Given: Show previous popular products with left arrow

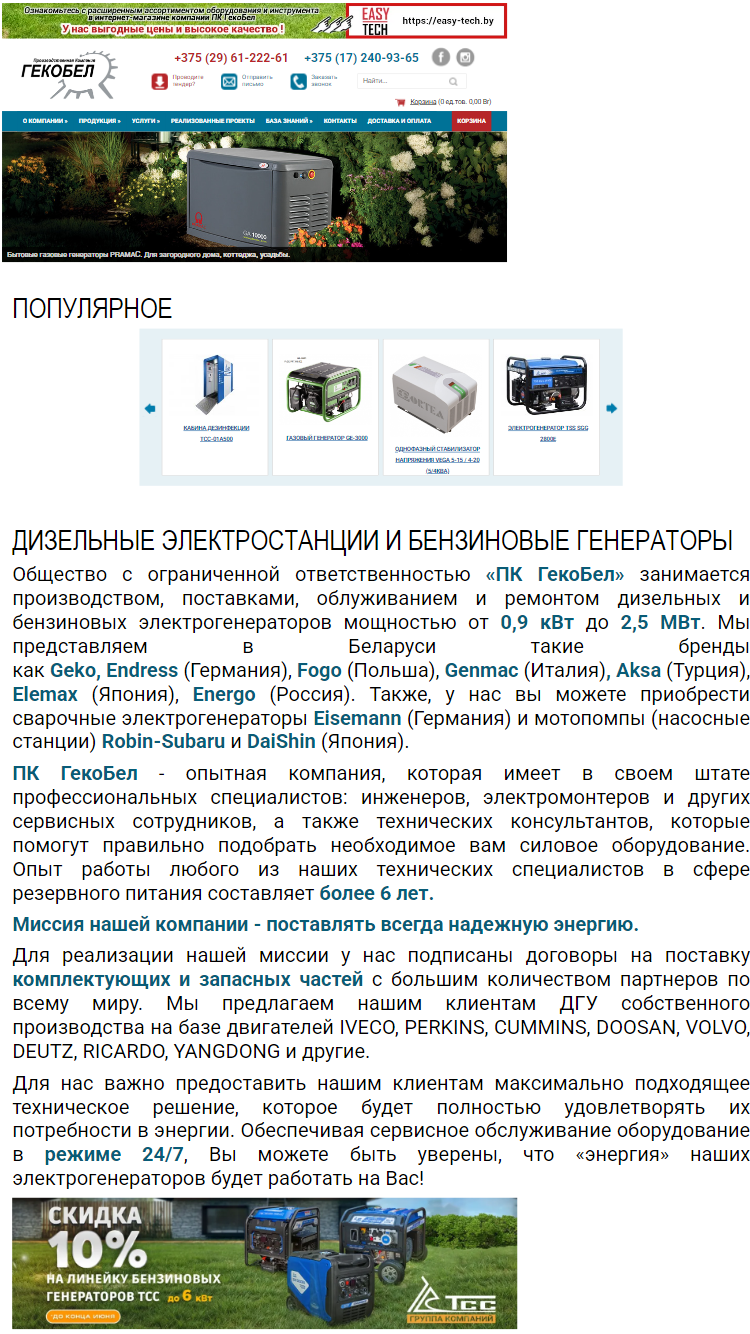Looking at the screenshot, I should (150, 408).
